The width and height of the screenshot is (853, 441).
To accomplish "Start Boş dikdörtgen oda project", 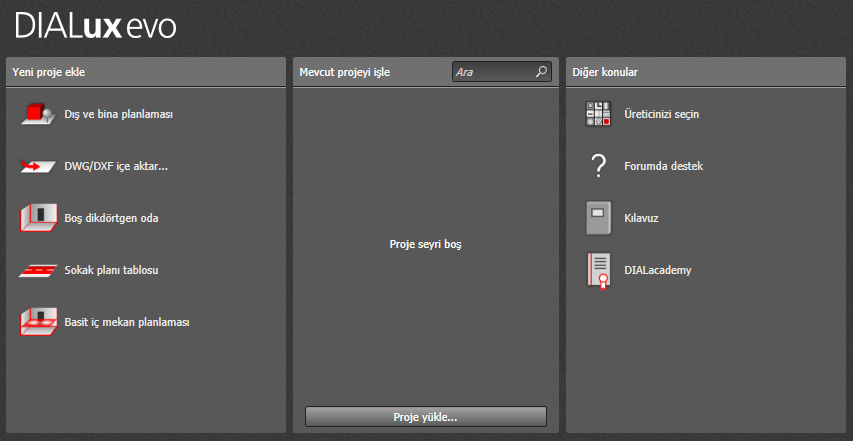I will pos(111,218).
